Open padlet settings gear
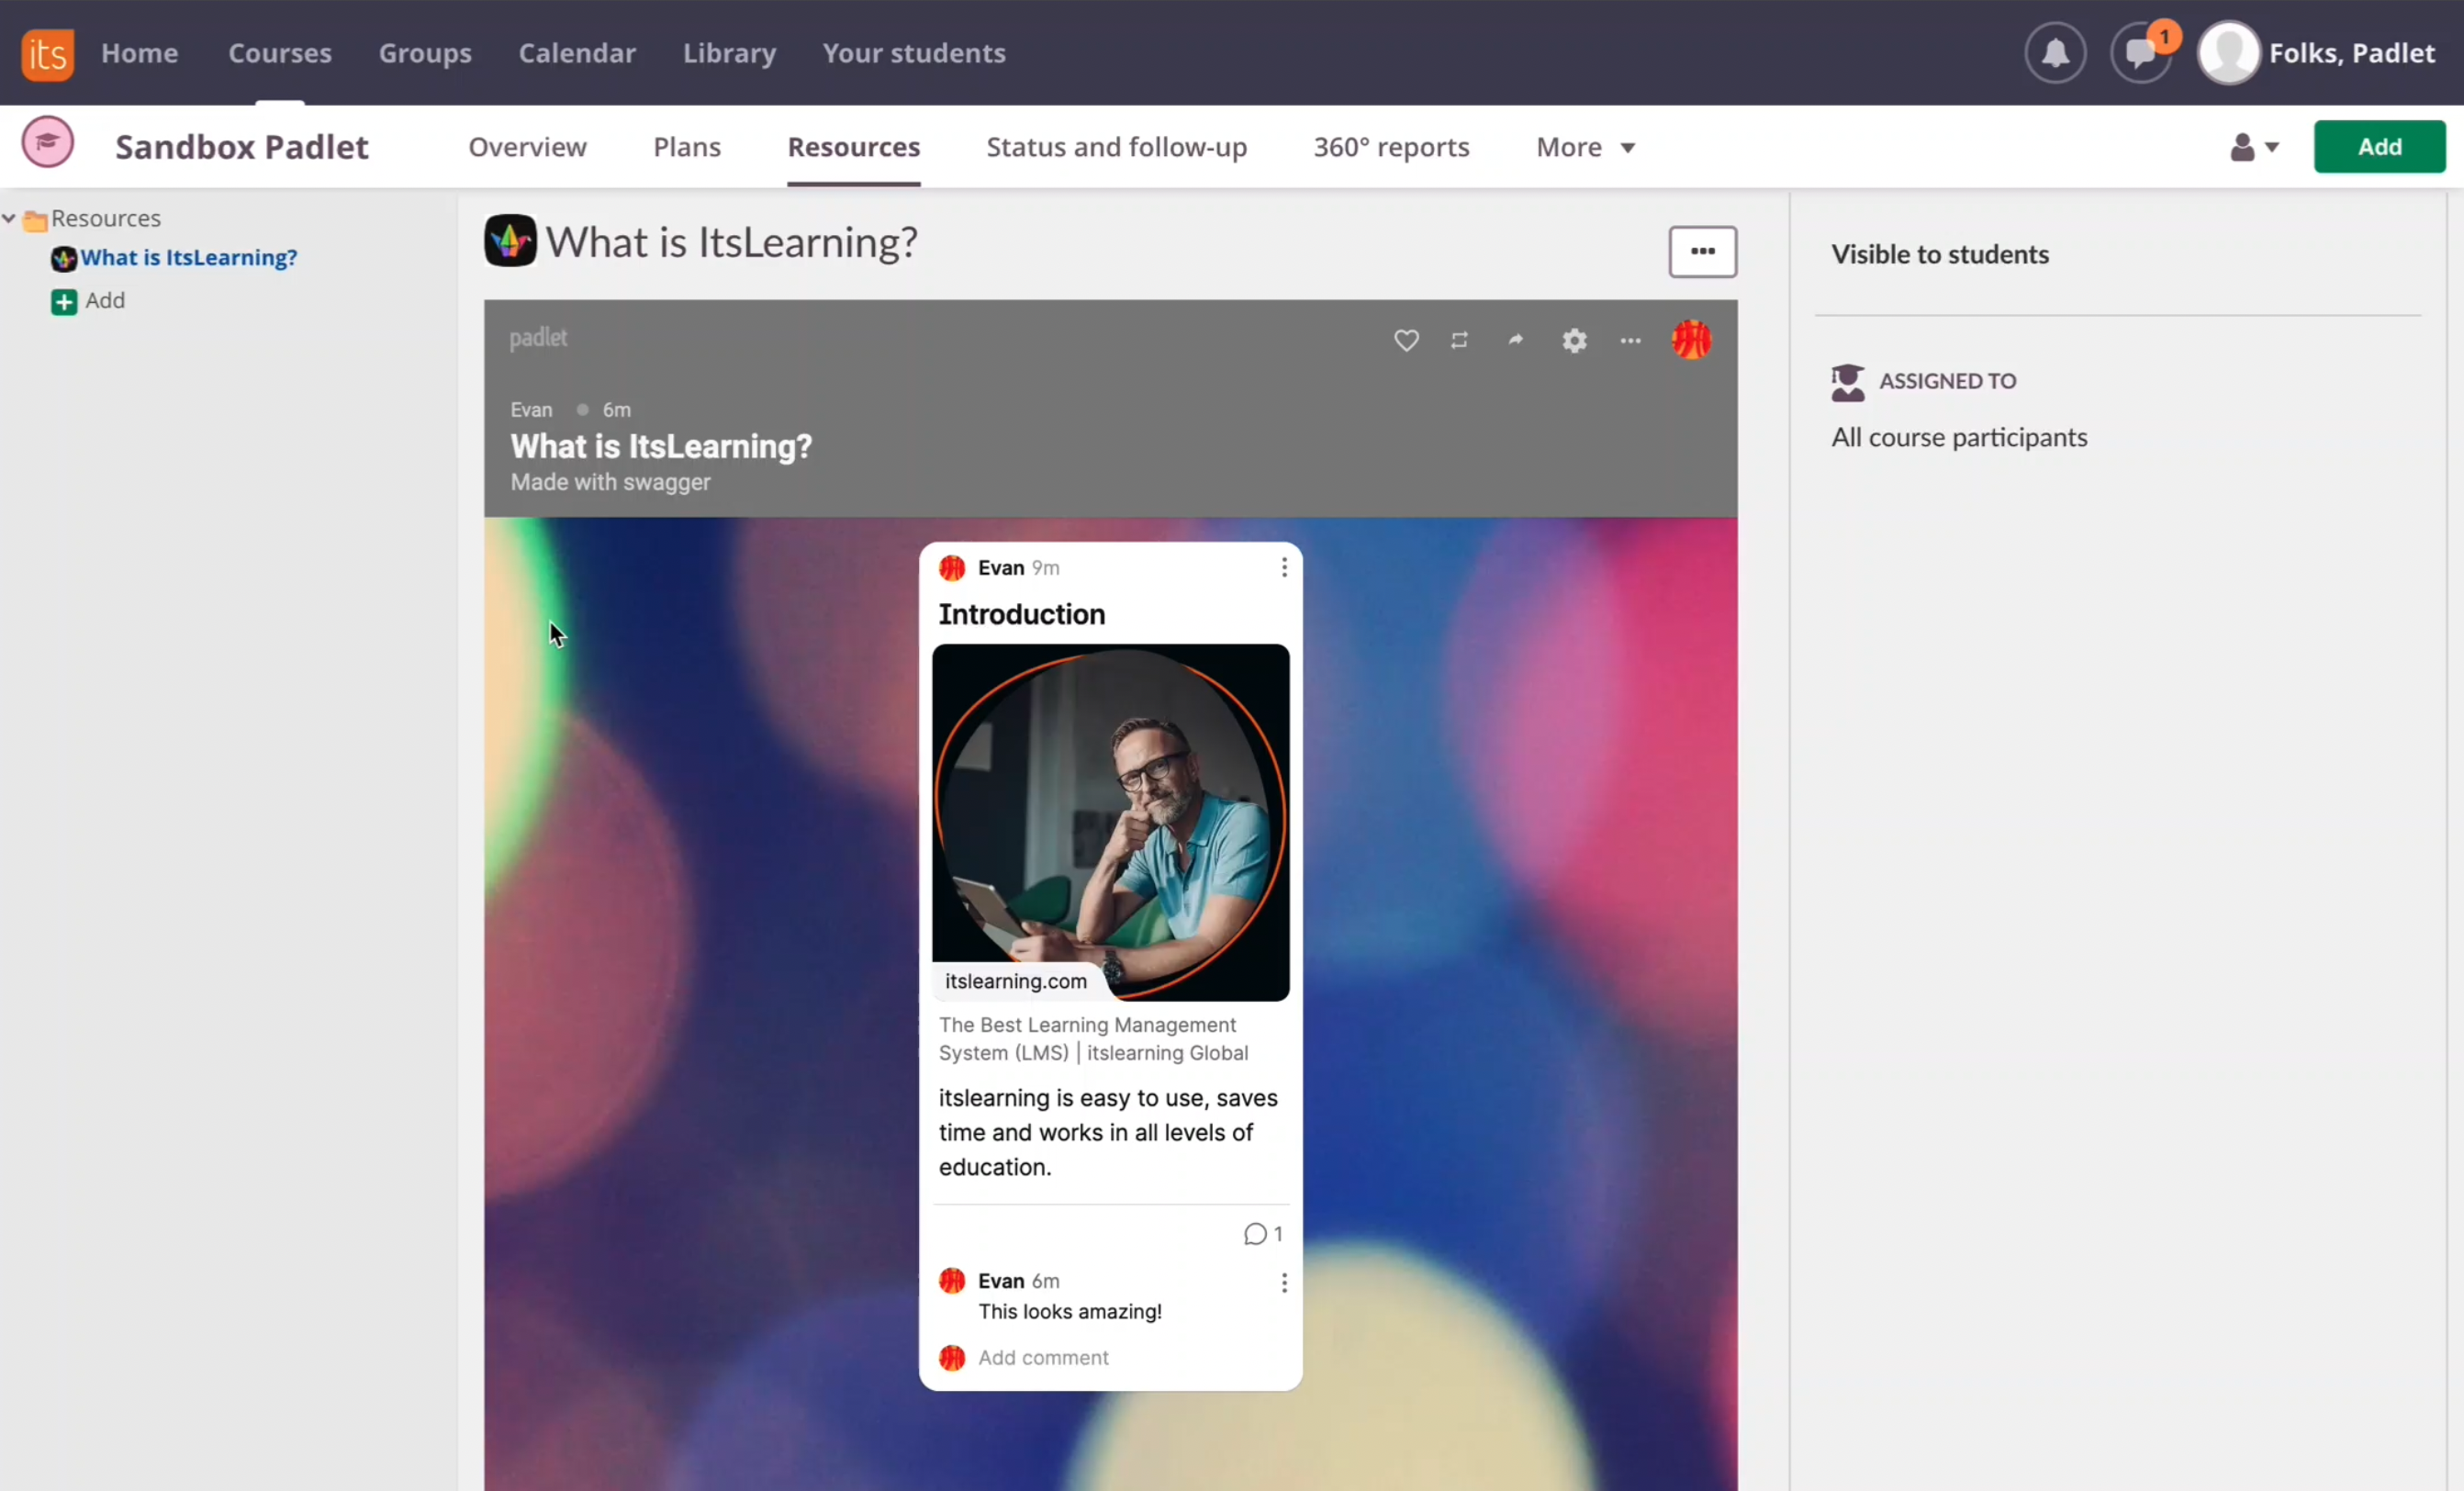The image size is (2464, 1491). point(1574,341)
